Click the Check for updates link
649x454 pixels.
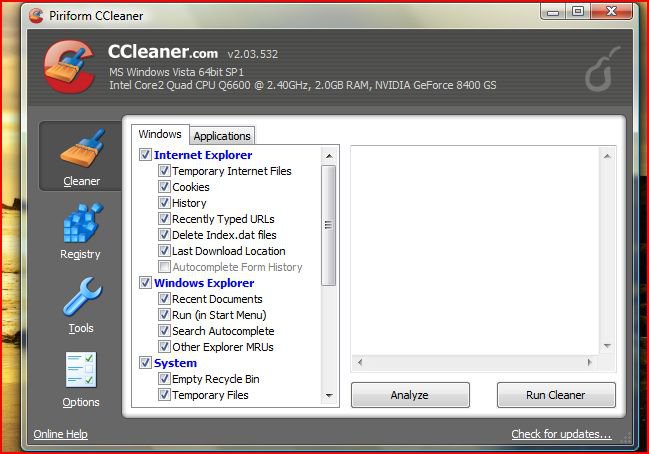tap(561, 434)
